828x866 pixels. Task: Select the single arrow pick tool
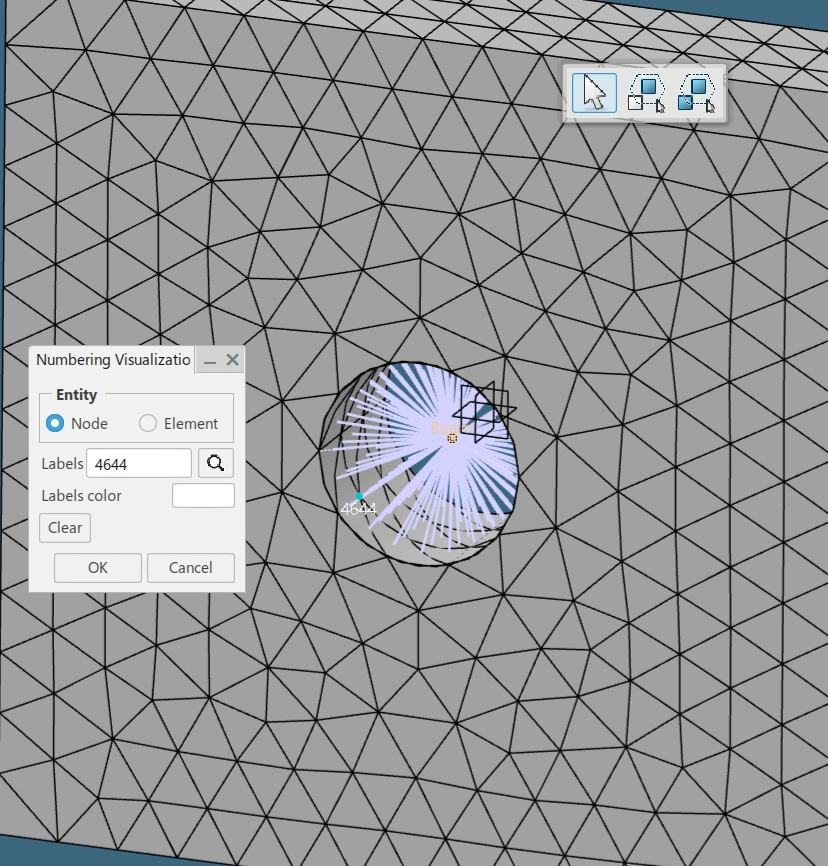(x=594, y=93)
